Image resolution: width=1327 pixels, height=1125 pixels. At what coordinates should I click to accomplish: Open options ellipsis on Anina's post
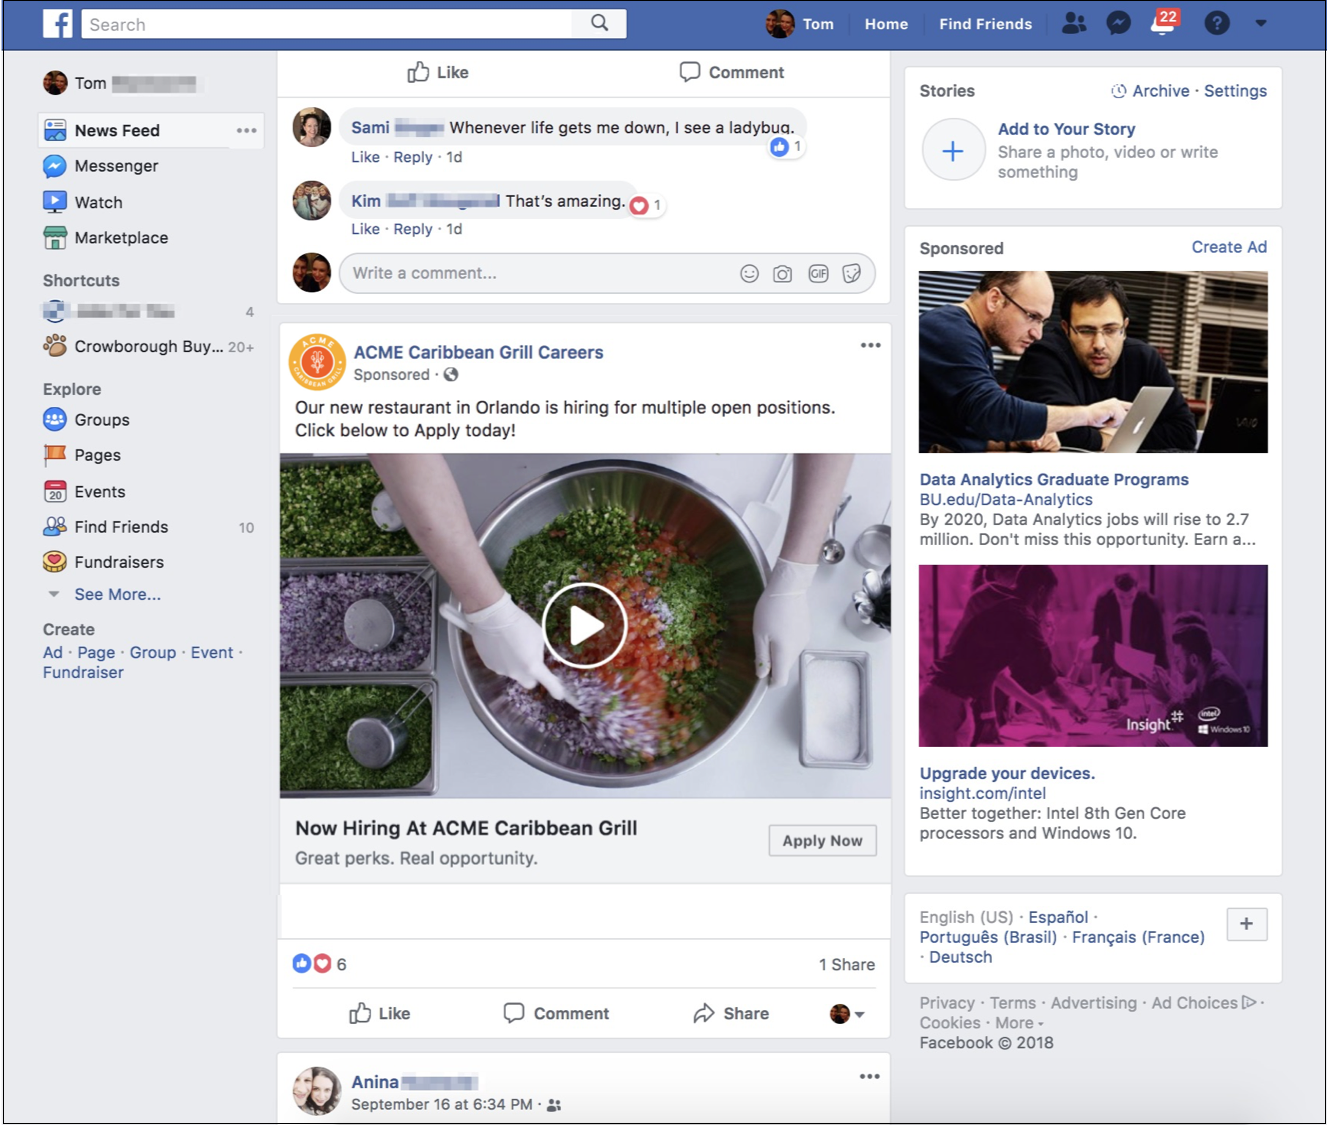coord(870,1077)
